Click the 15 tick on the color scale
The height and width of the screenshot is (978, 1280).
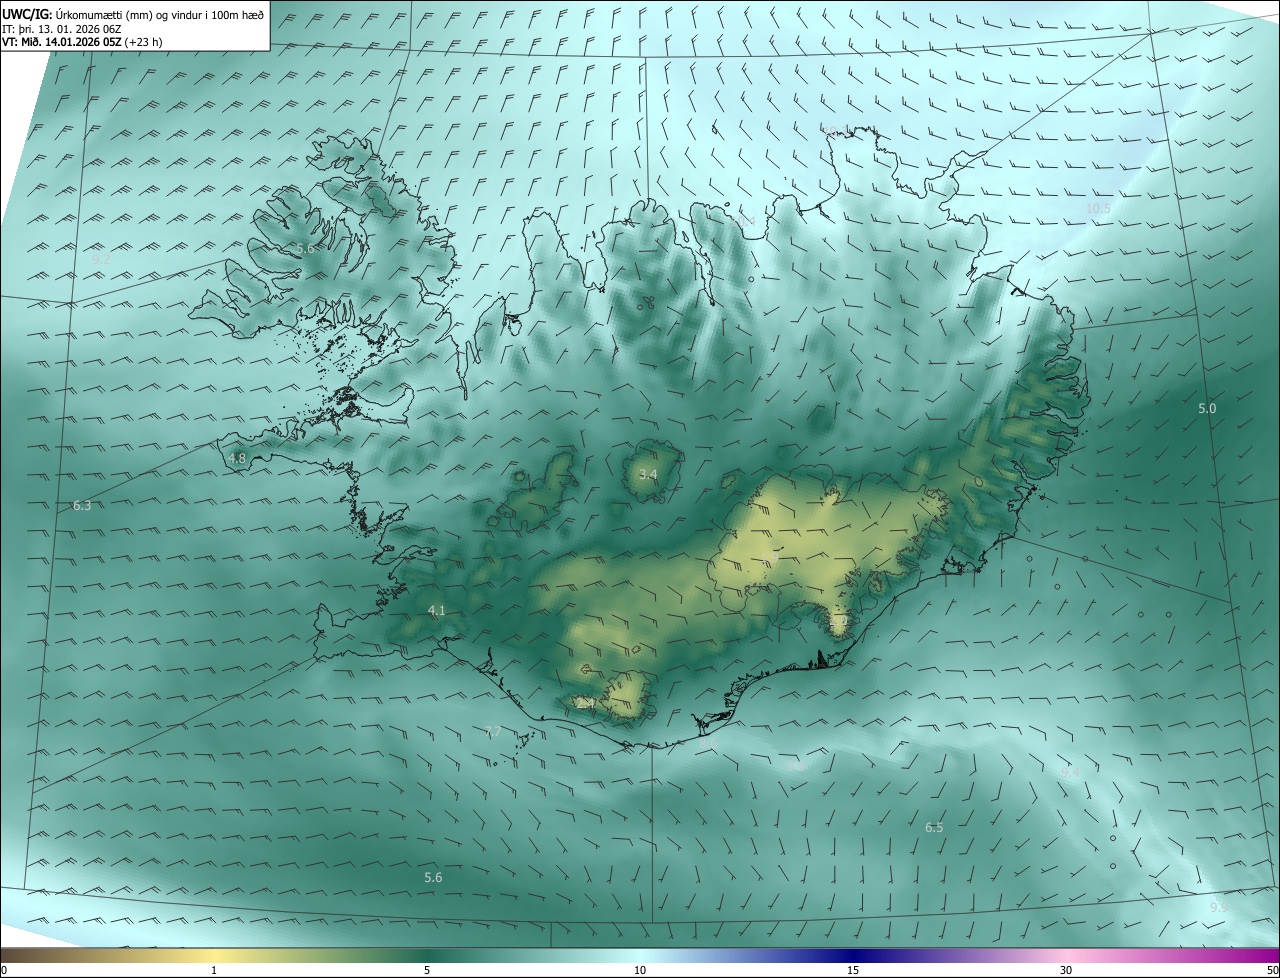pos(853,971)
